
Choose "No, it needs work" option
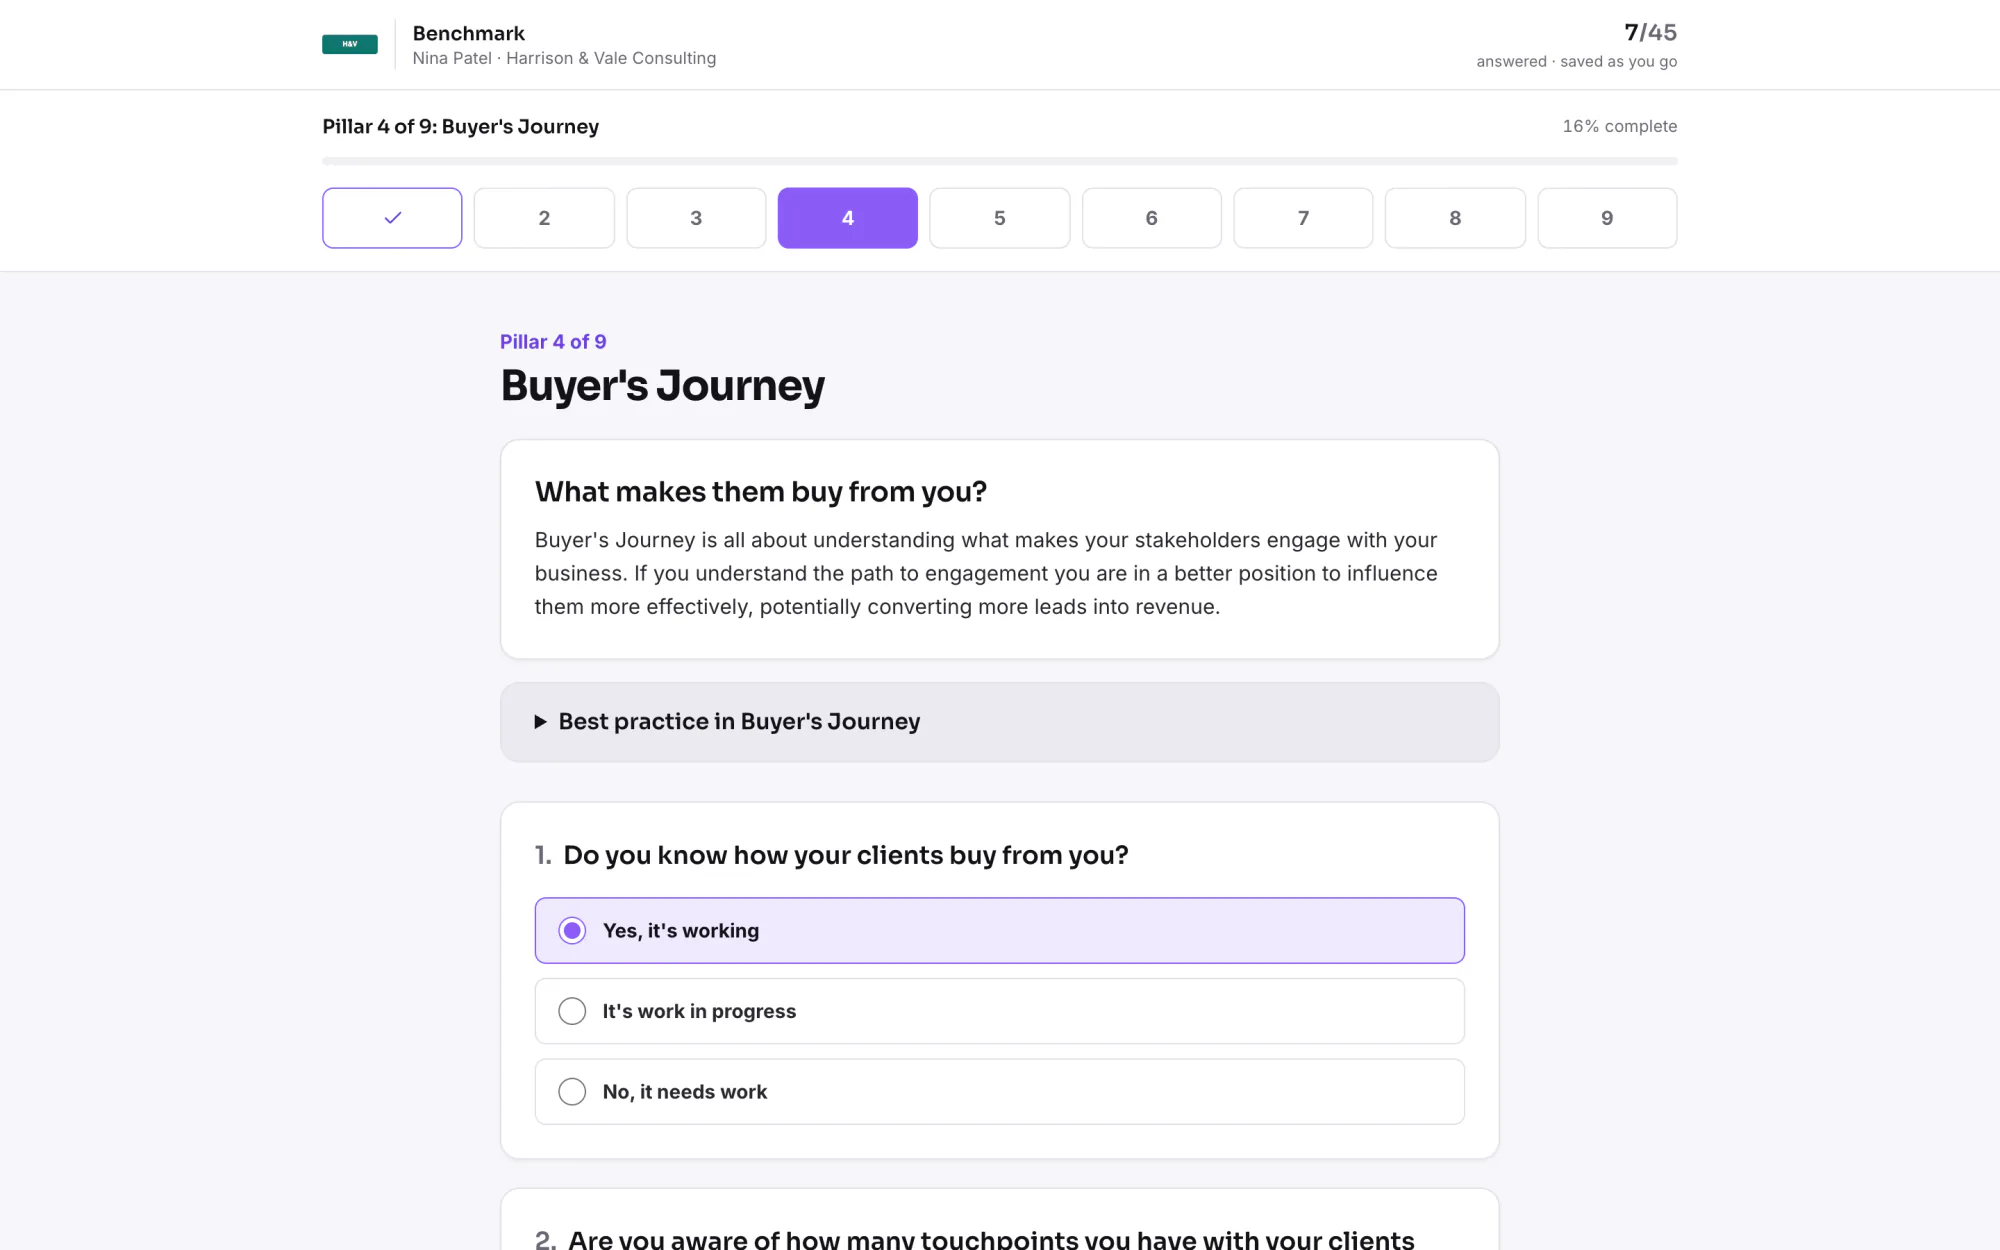click(x=1000, y=1092)
